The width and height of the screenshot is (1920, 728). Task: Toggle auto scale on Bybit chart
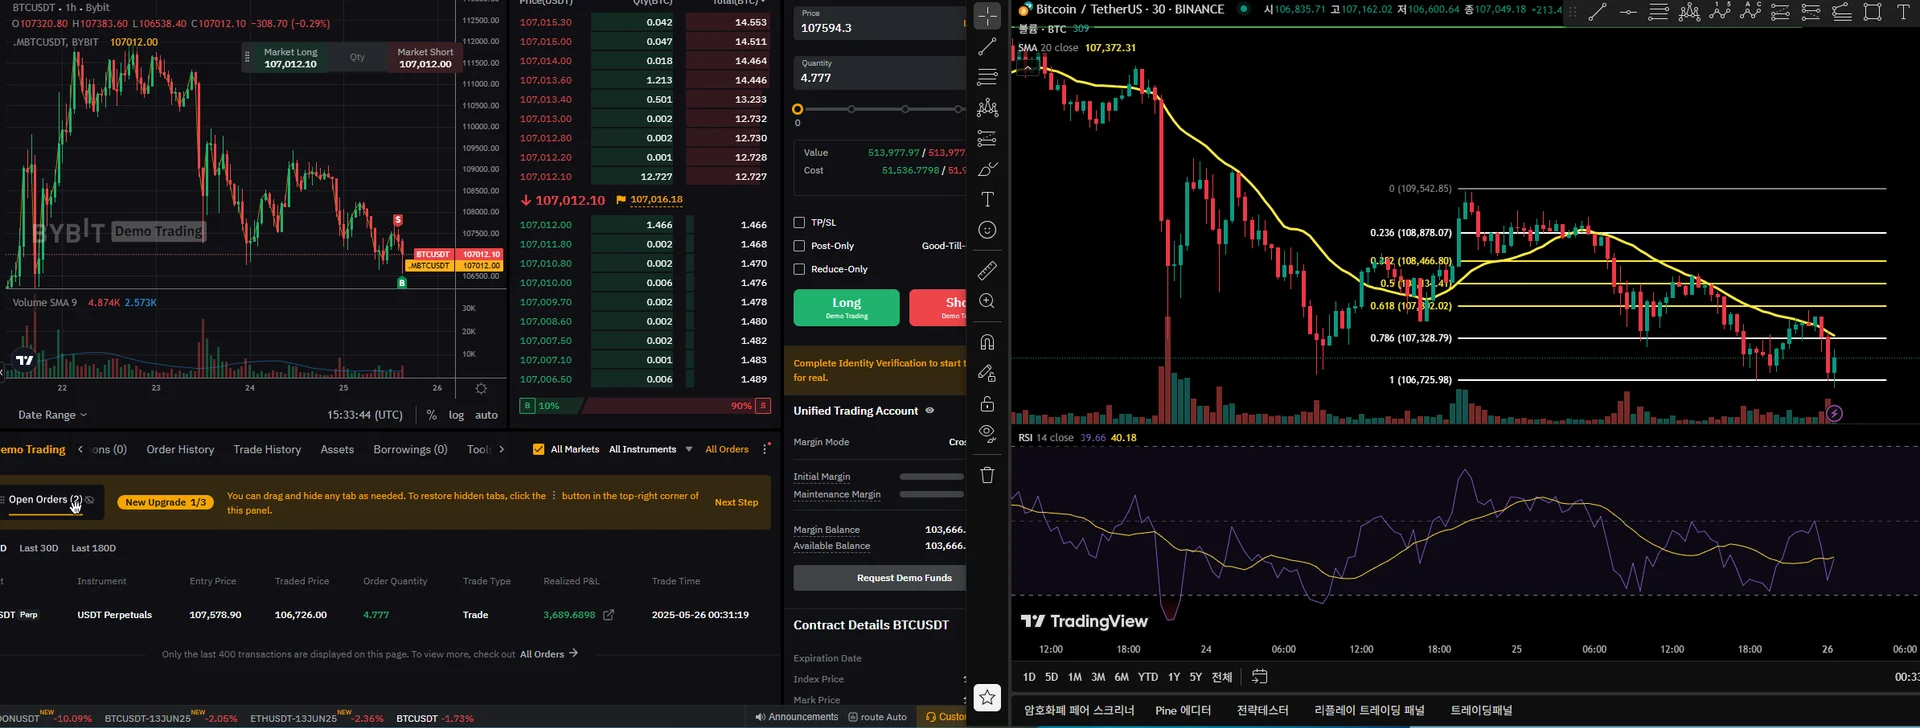tap(486, 415)
